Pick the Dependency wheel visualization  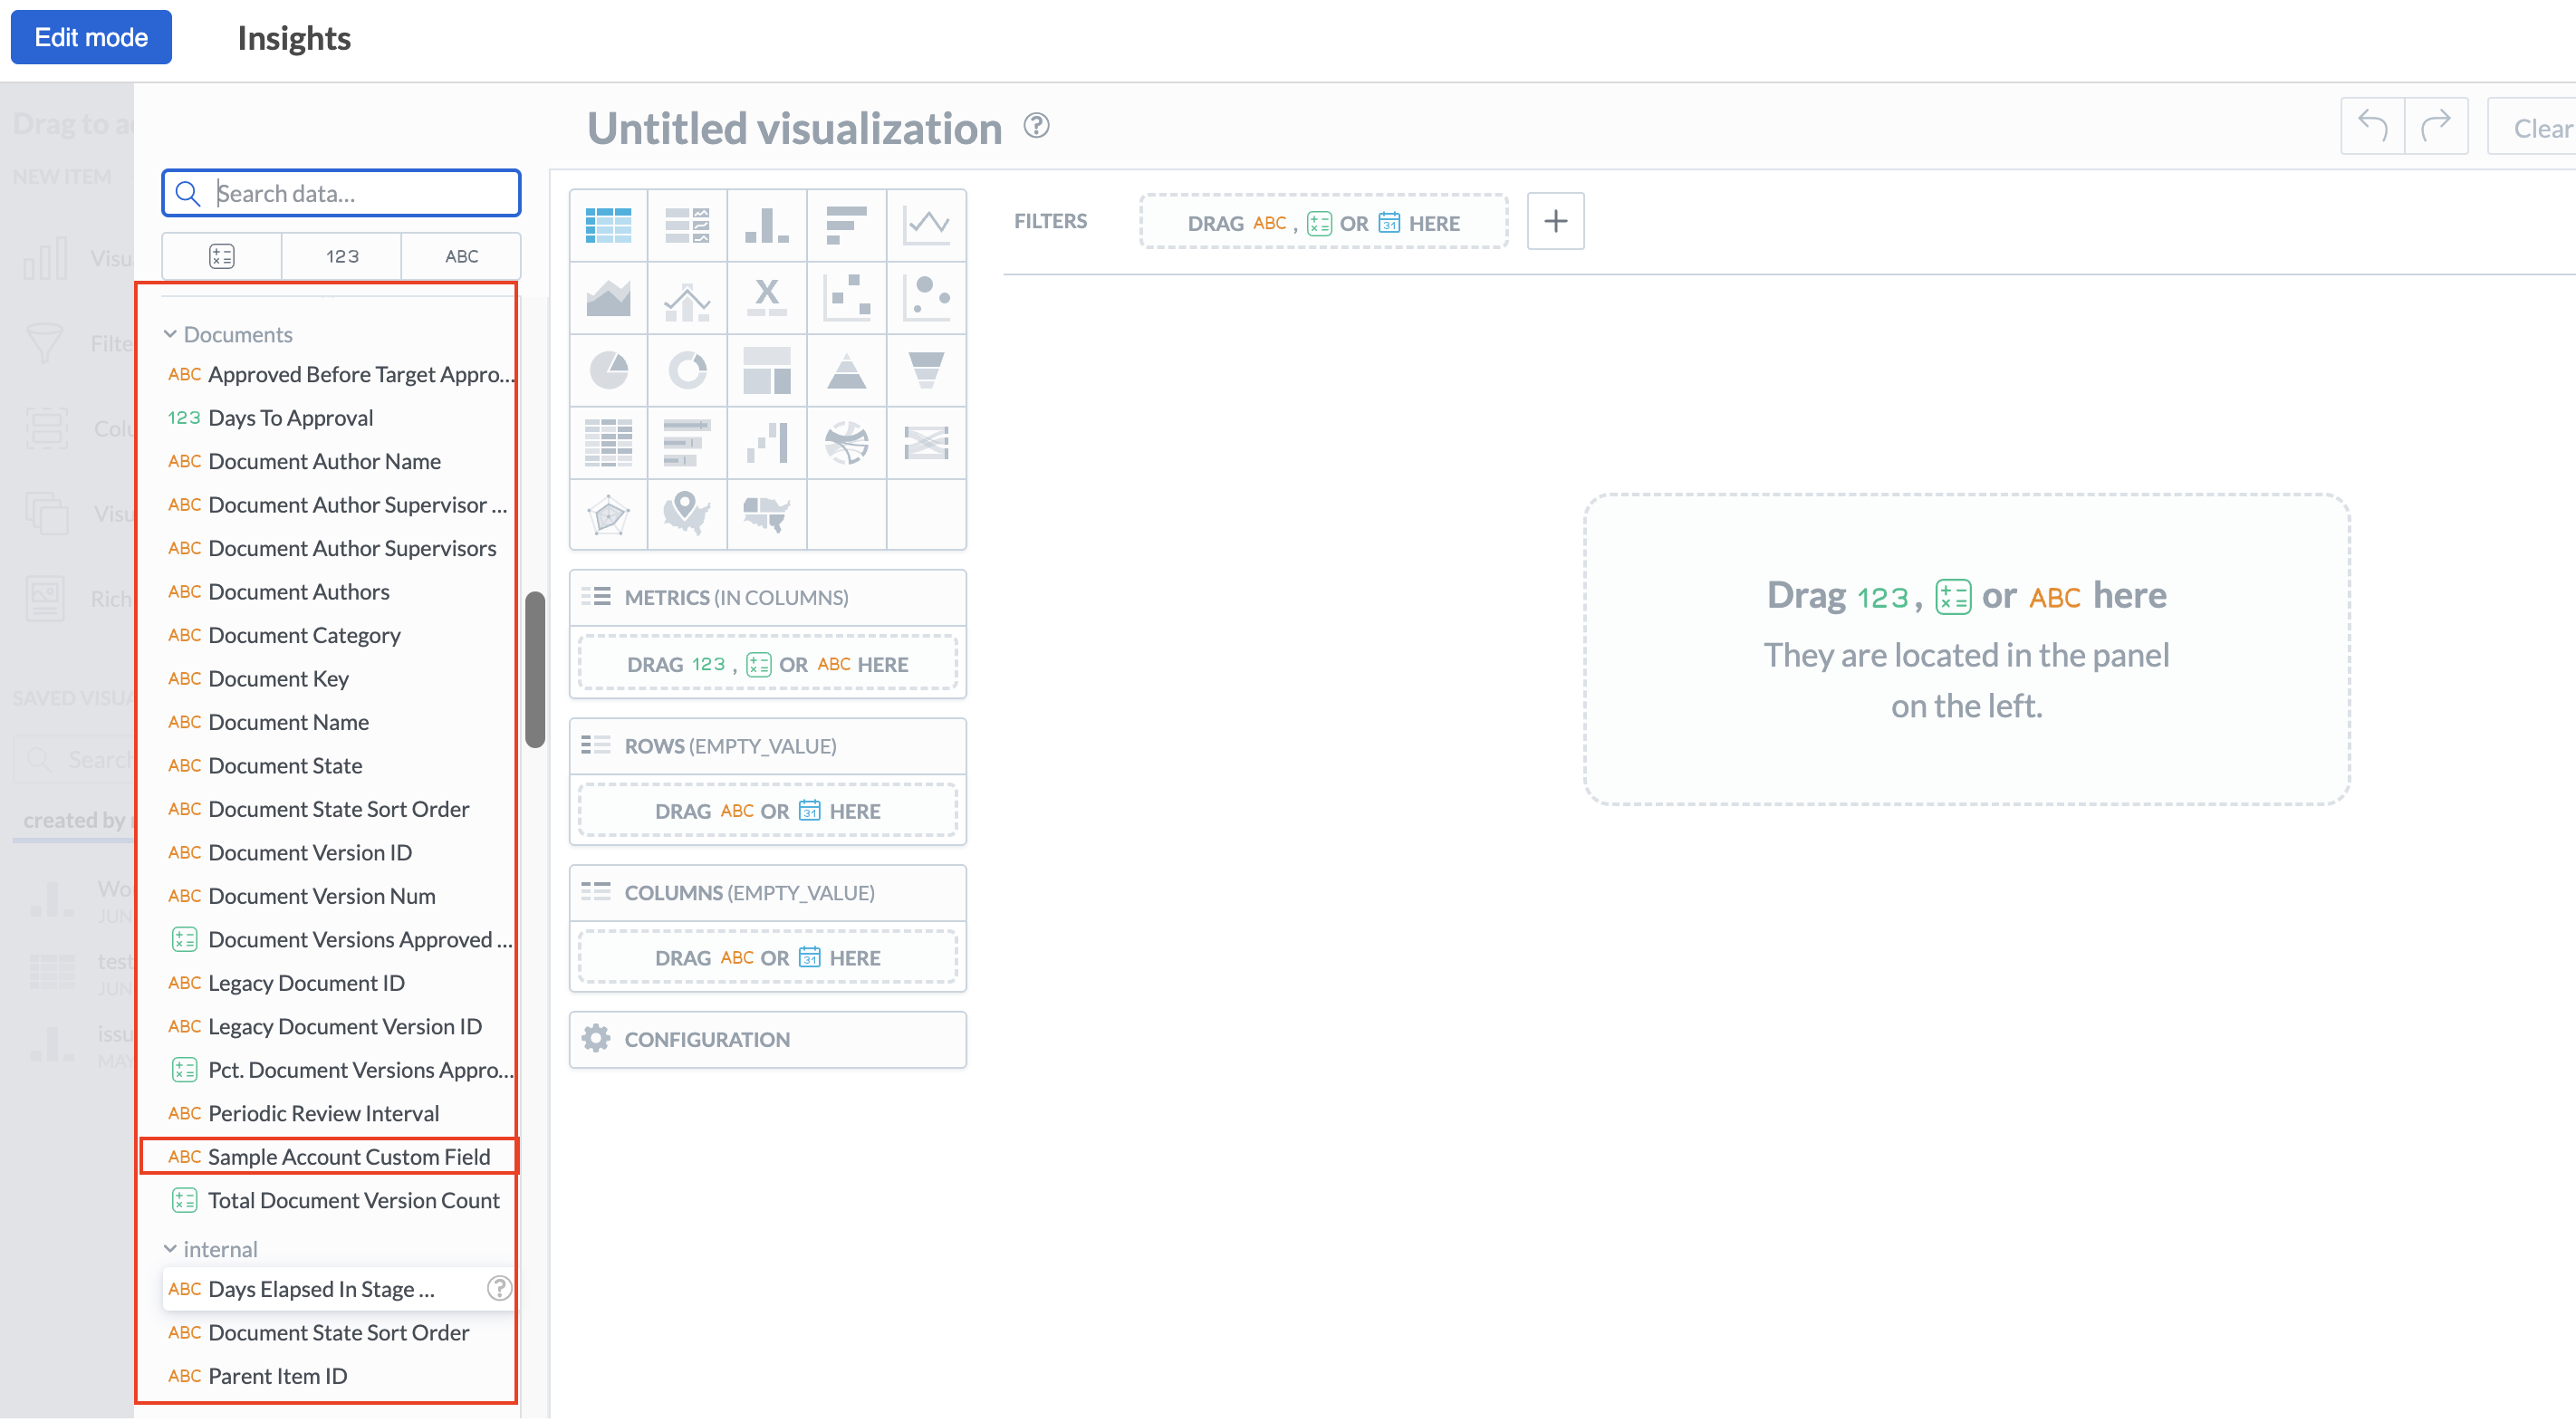[x=846, y=442]
